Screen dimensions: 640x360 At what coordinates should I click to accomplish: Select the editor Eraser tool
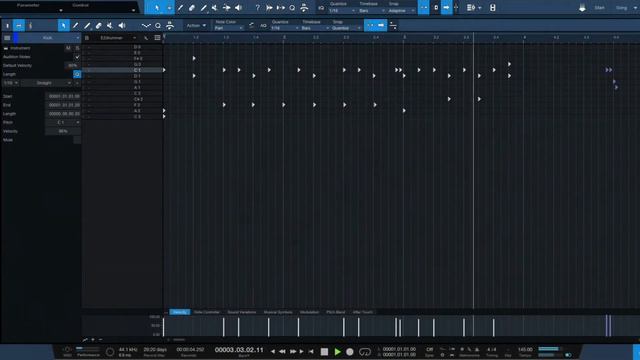[x=99, y=25]
